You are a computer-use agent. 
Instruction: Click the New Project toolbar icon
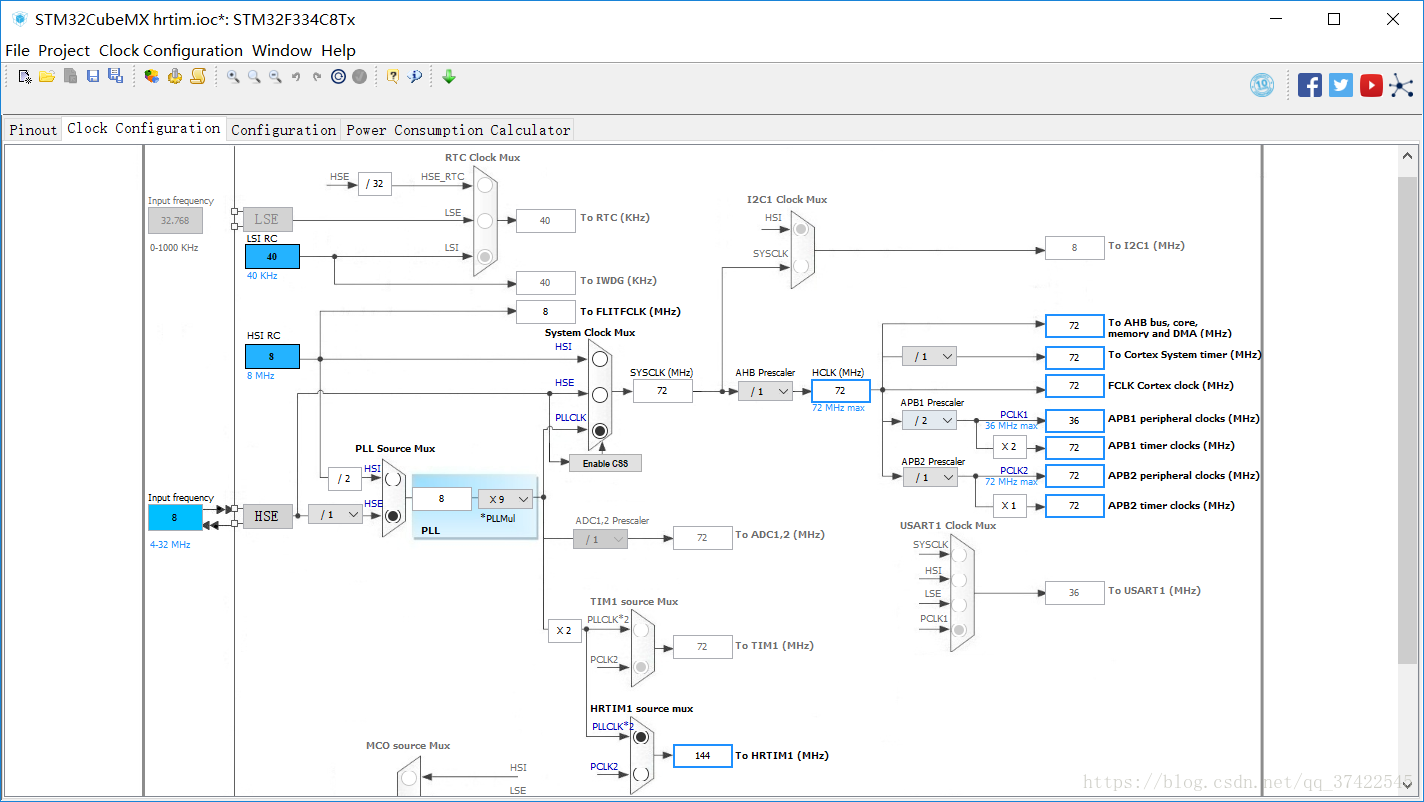pos(25,76)
